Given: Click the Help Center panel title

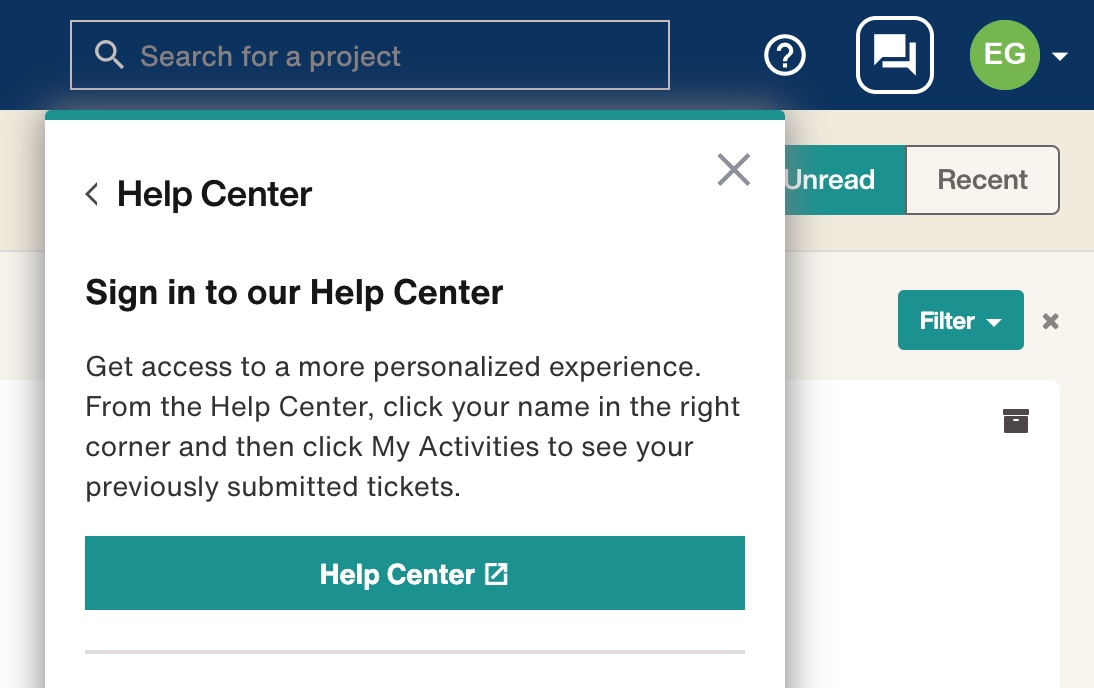Looking at the screenshot, I should click(x=214, y=194).
